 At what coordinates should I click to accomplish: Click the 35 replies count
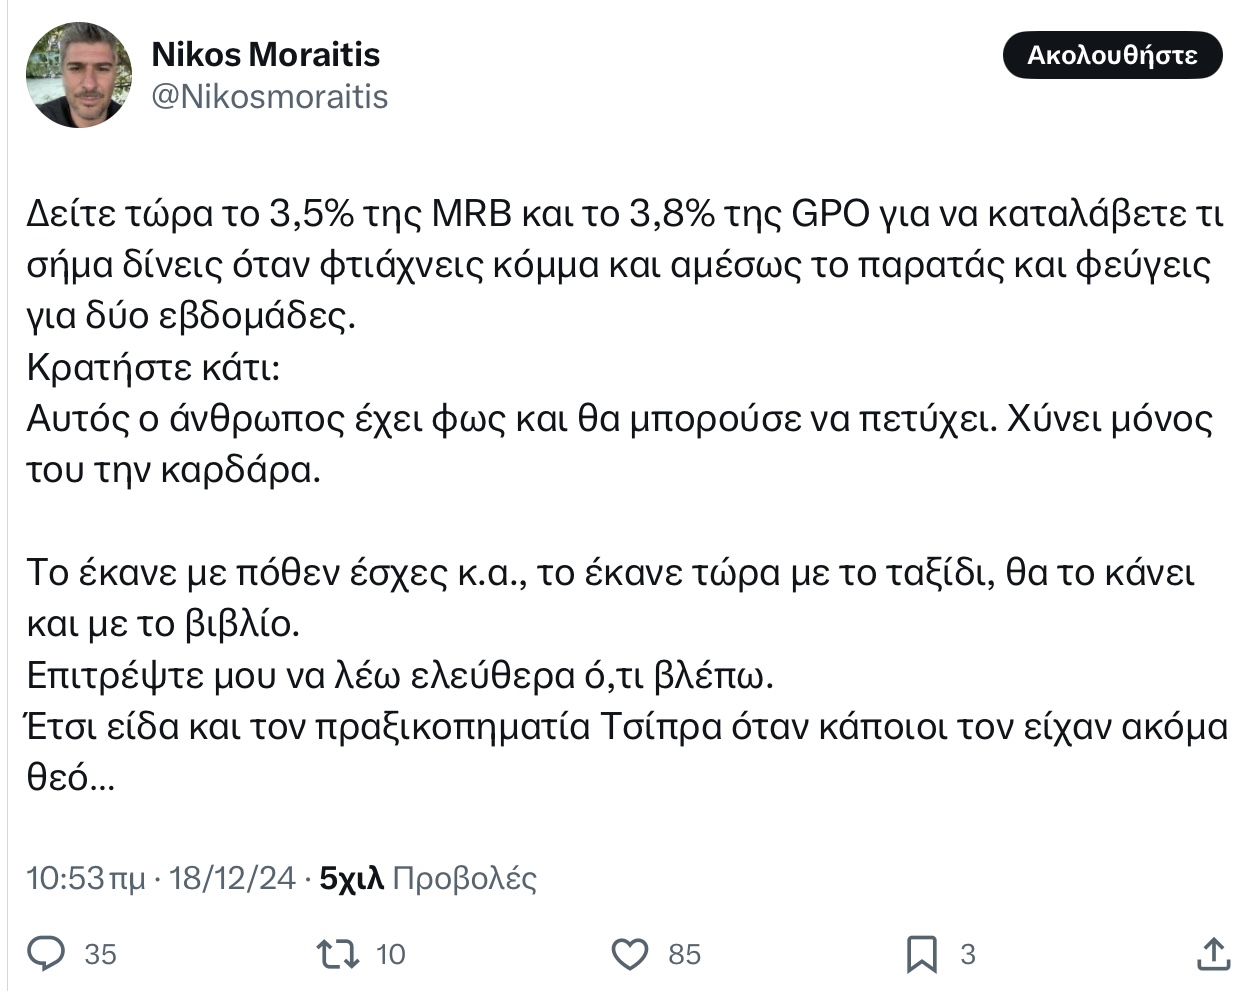point(100,955)
